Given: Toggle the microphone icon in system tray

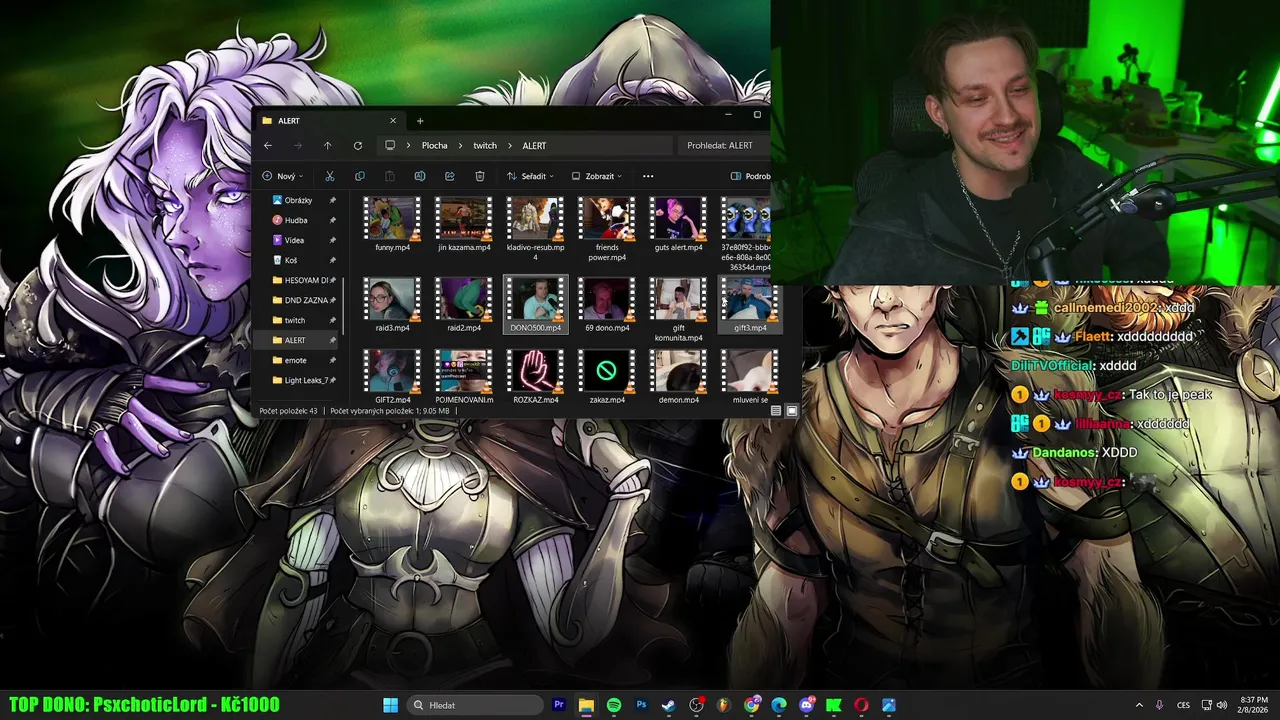Looking at the screenshot, I should click(1159, 705).
